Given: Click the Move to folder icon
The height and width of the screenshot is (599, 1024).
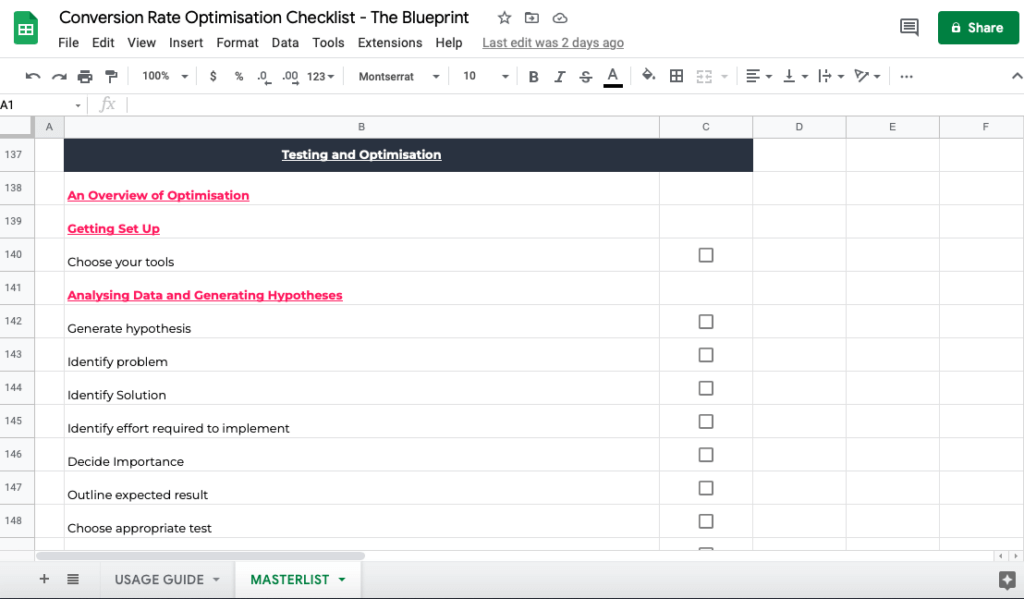Looking at the screenshot, I should 532,18.
